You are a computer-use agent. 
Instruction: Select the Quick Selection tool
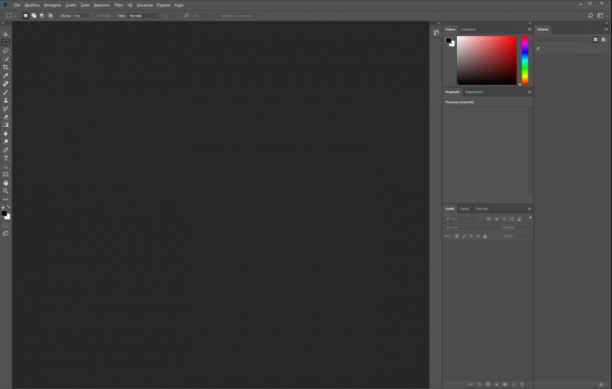[5, 59]
